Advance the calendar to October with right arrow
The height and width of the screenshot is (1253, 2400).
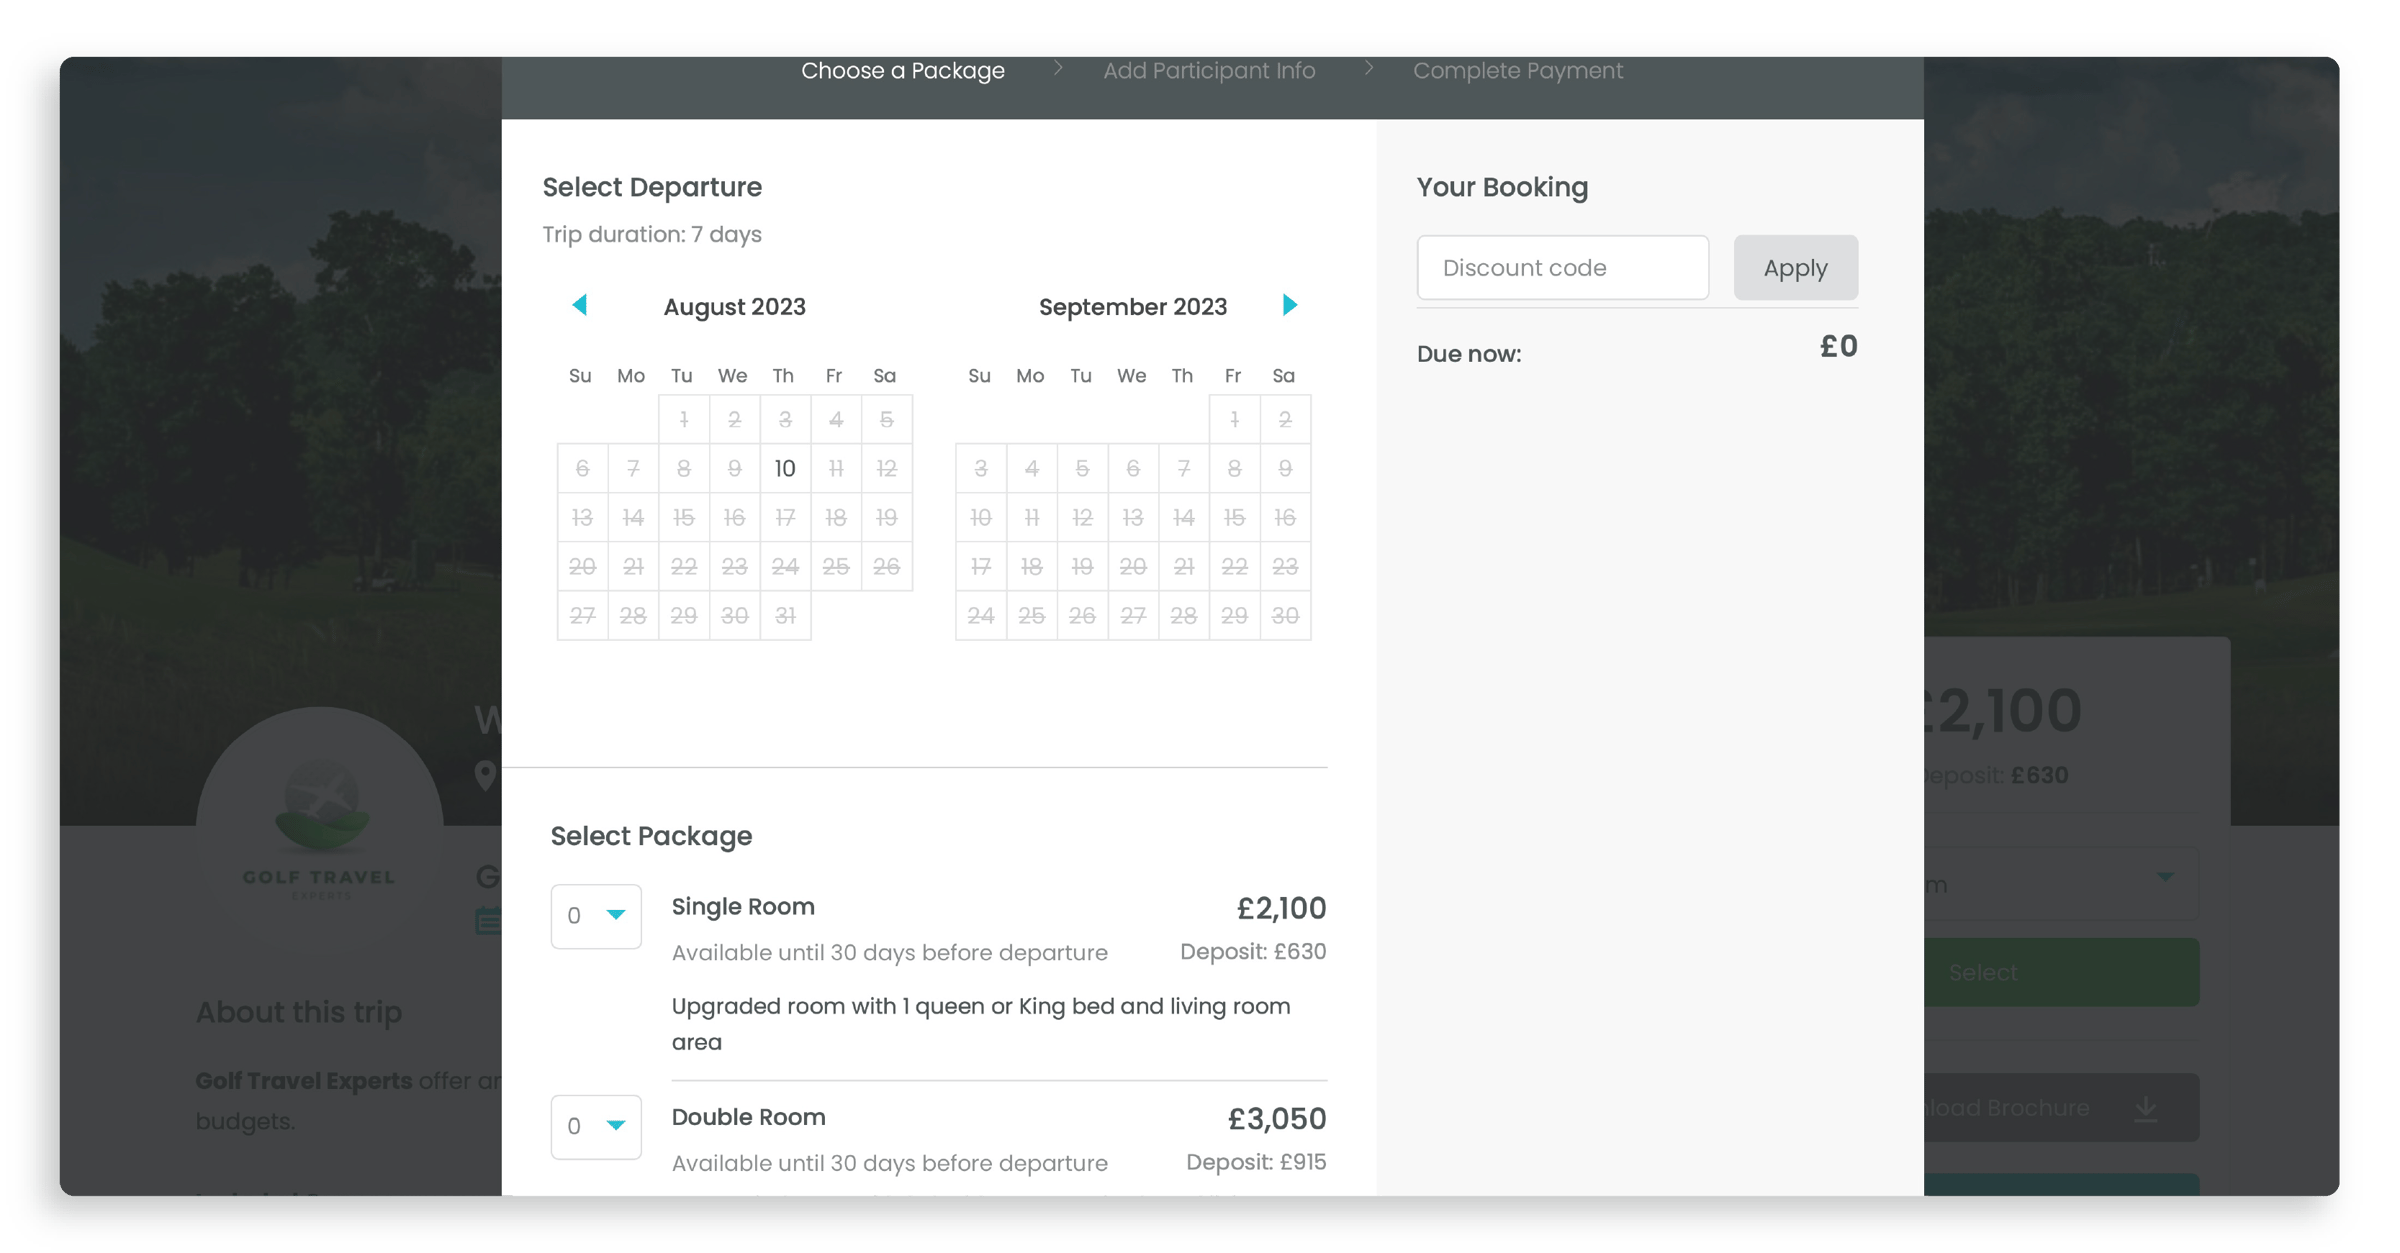click(x=1291, y=306)
